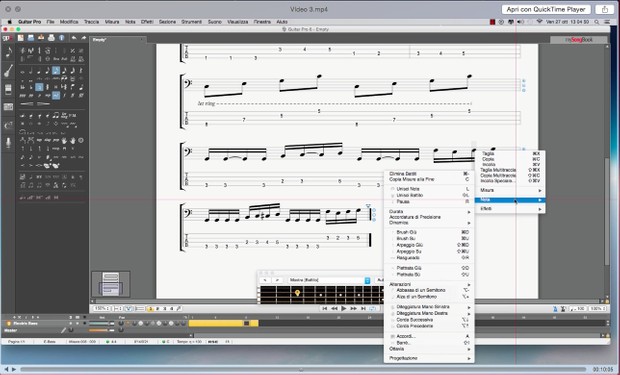Click the save disk icon in toolbar
Screen dimensions: 620x375
click(30, 38)
